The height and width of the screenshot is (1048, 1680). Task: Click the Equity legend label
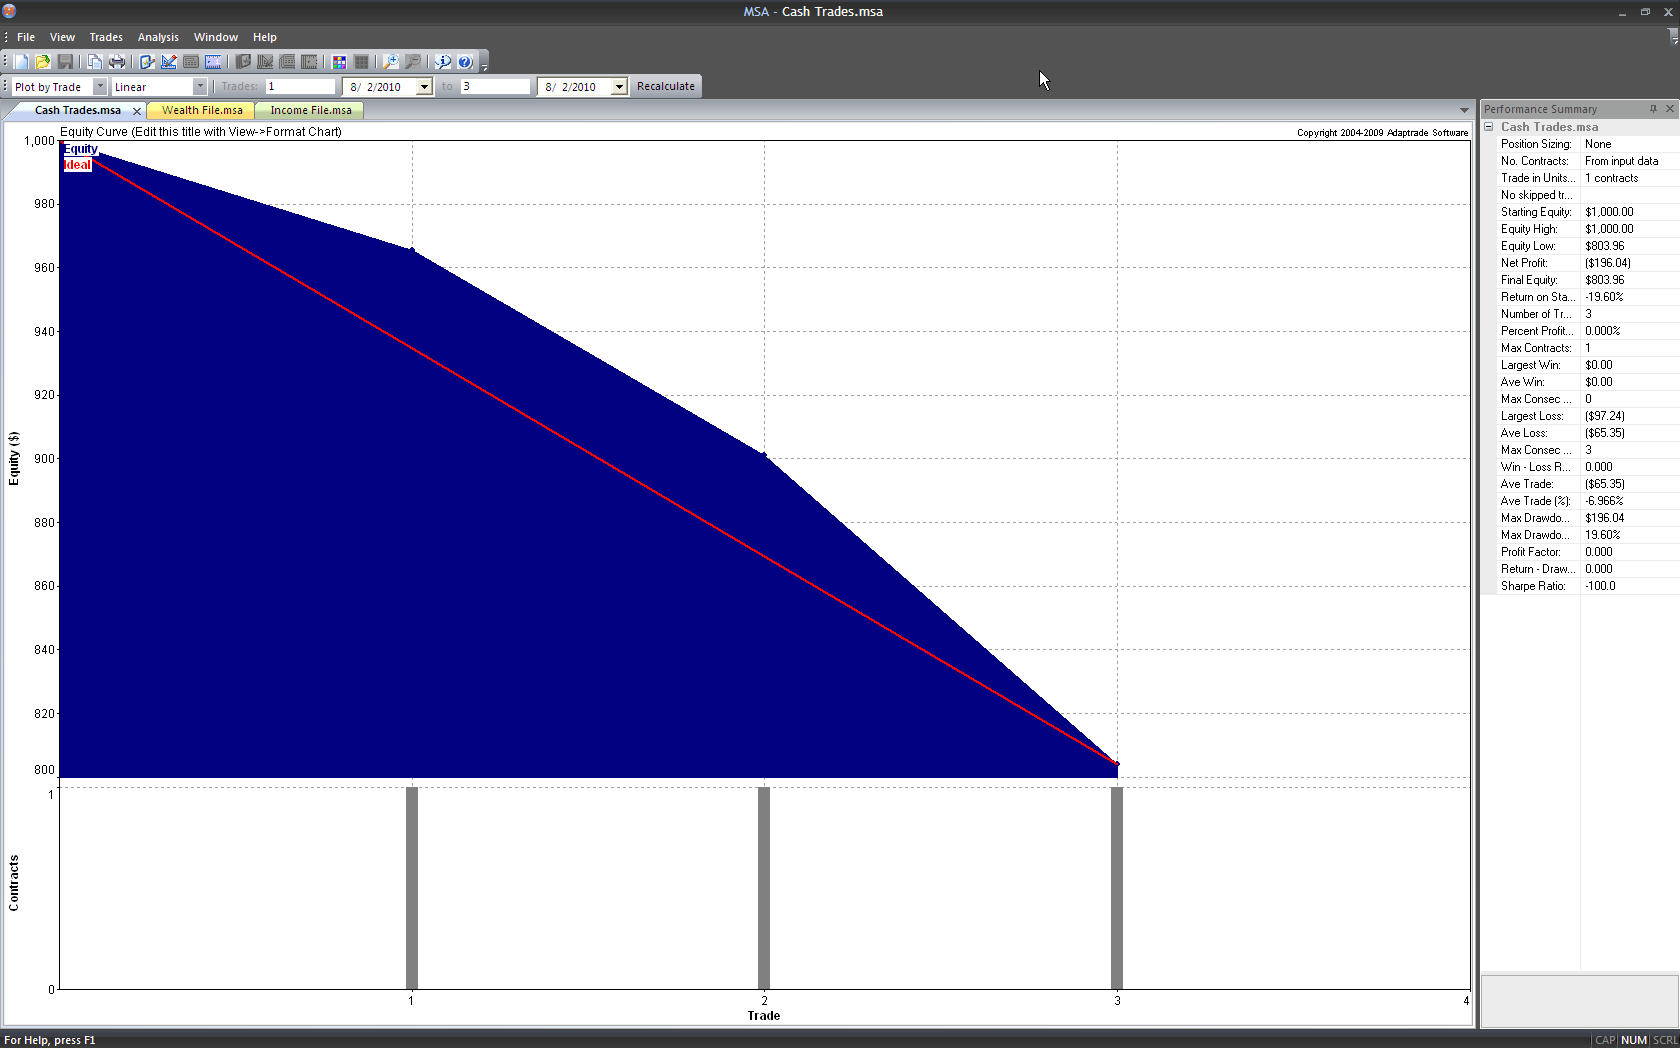[x=81, y=149]
